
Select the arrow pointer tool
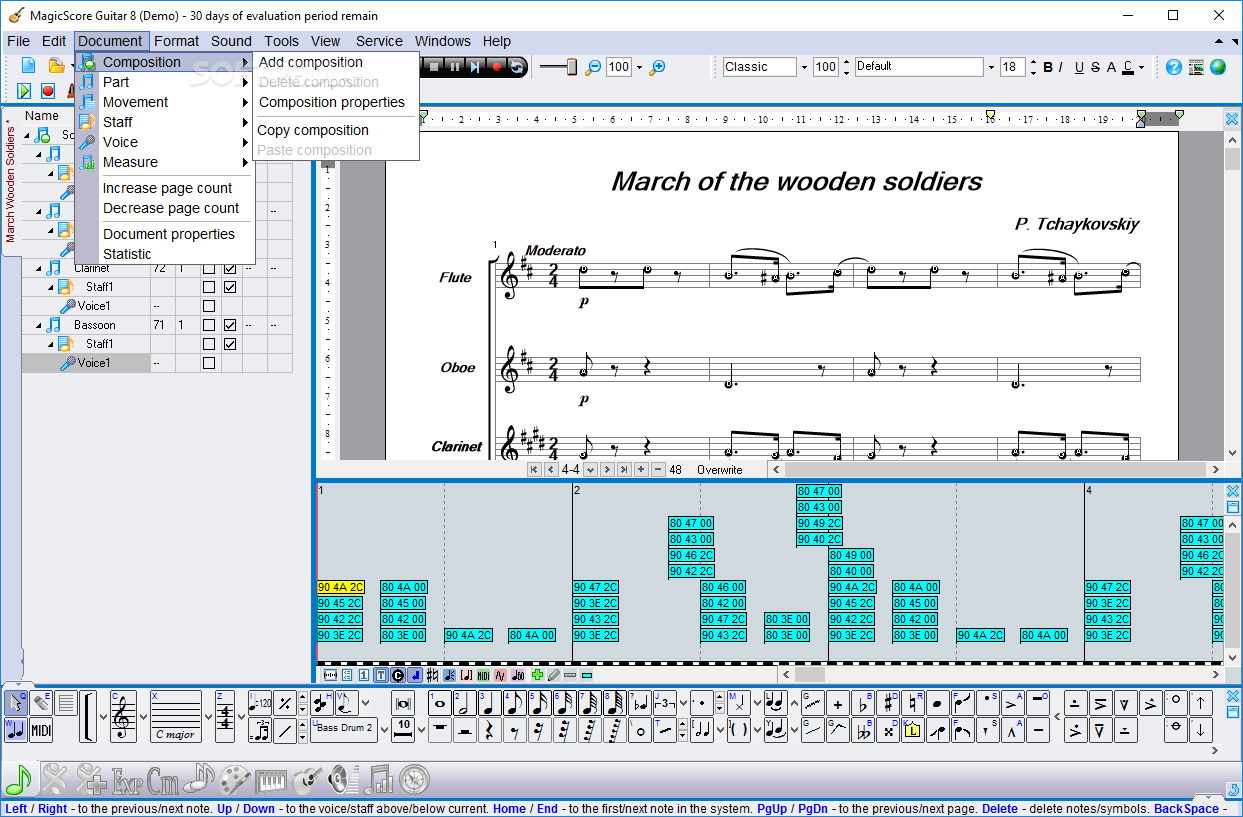[16, 703]
